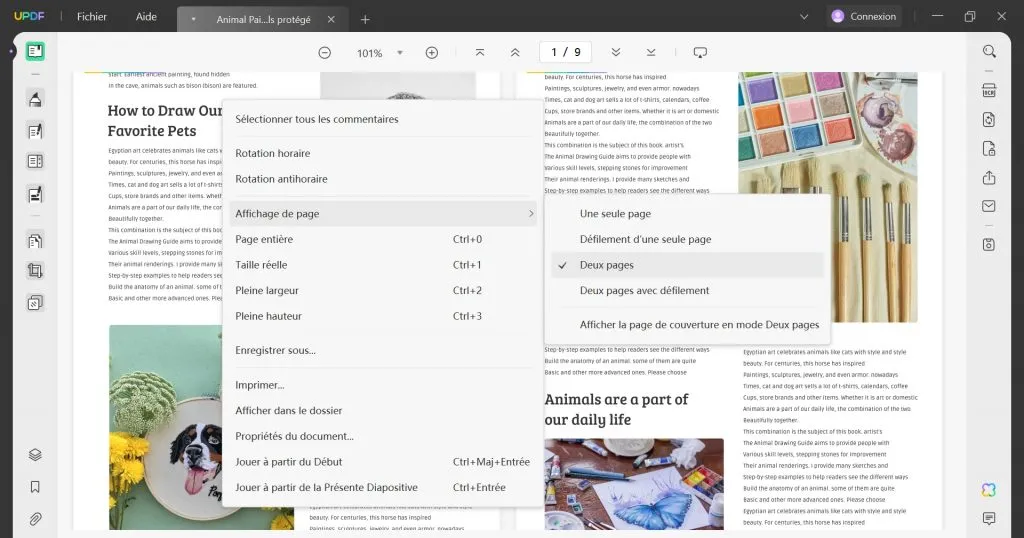1024x538 pixels.
Task: Click Save as other icon
Action: coord(989,245)
